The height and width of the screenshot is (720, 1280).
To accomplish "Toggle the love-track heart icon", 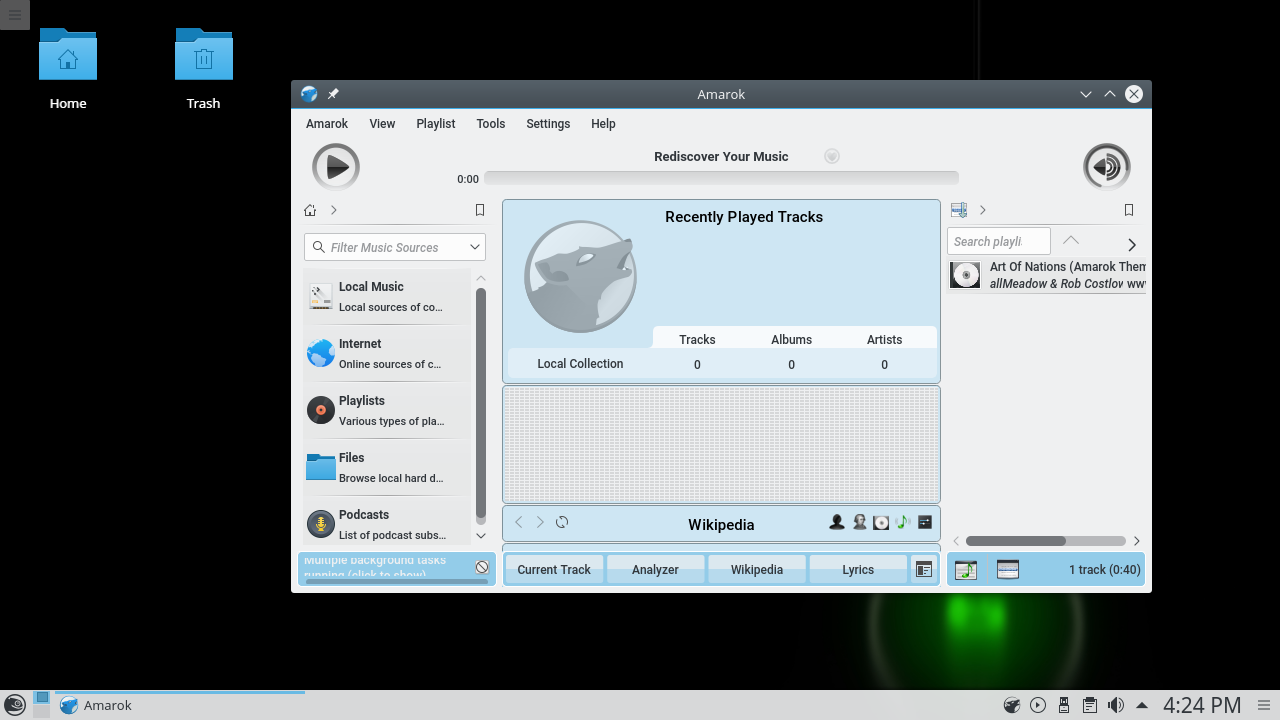I will [x=831, y=156].
